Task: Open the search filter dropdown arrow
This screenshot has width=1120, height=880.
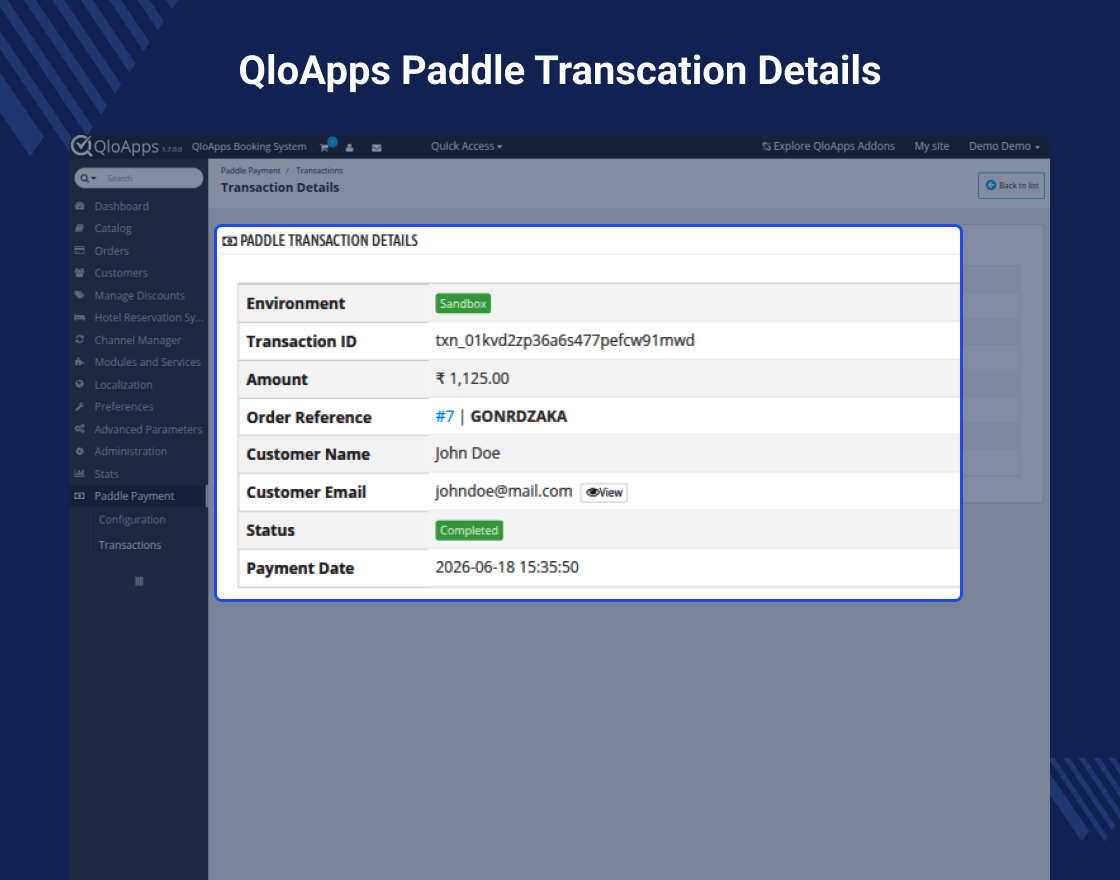Action: point(88,178)
